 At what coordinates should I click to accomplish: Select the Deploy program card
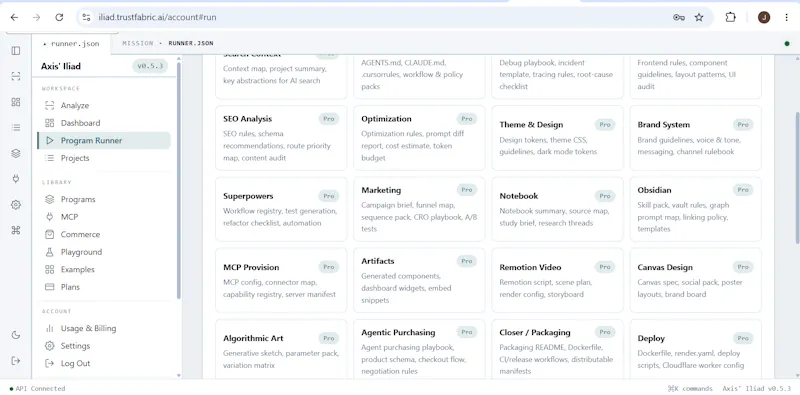695,349
